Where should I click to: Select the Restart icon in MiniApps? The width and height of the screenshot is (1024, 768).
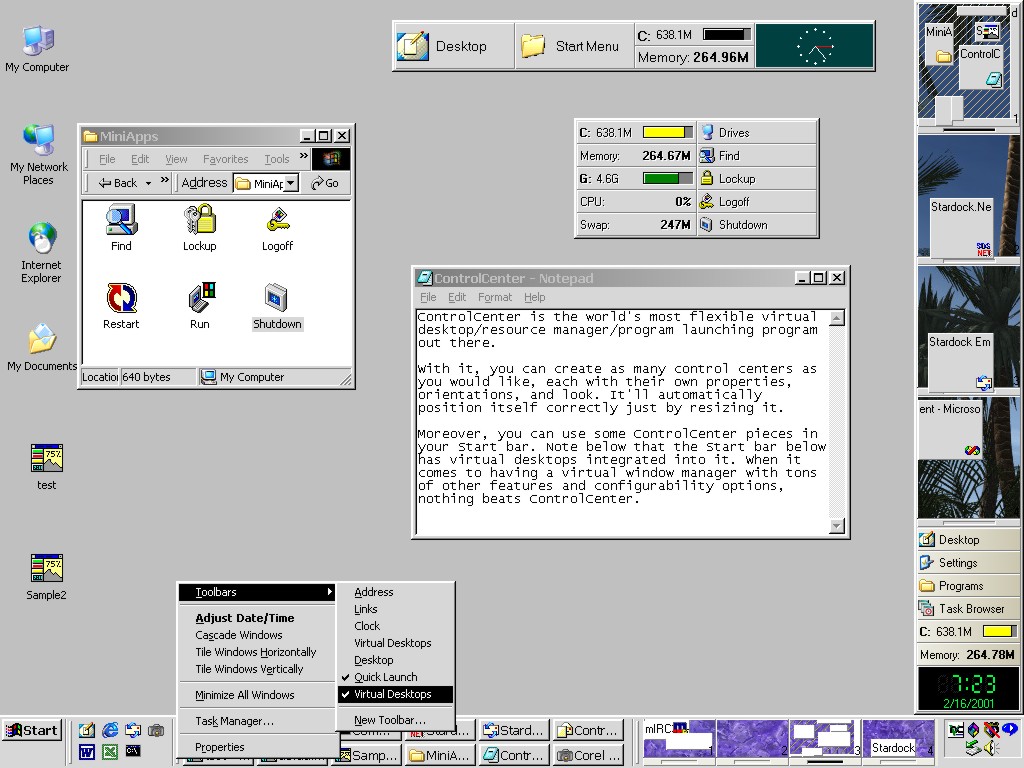point(121,306)
